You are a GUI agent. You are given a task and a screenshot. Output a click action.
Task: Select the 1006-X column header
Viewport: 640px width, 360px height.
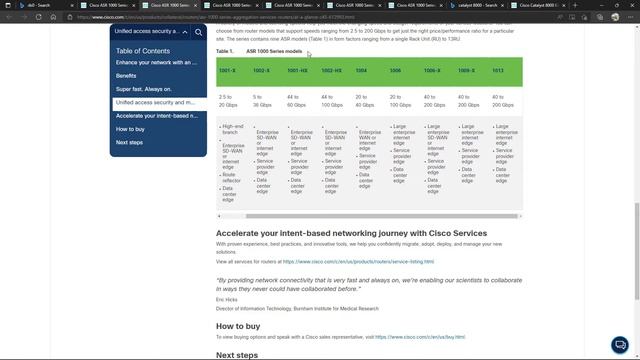(x=432, y=71)
